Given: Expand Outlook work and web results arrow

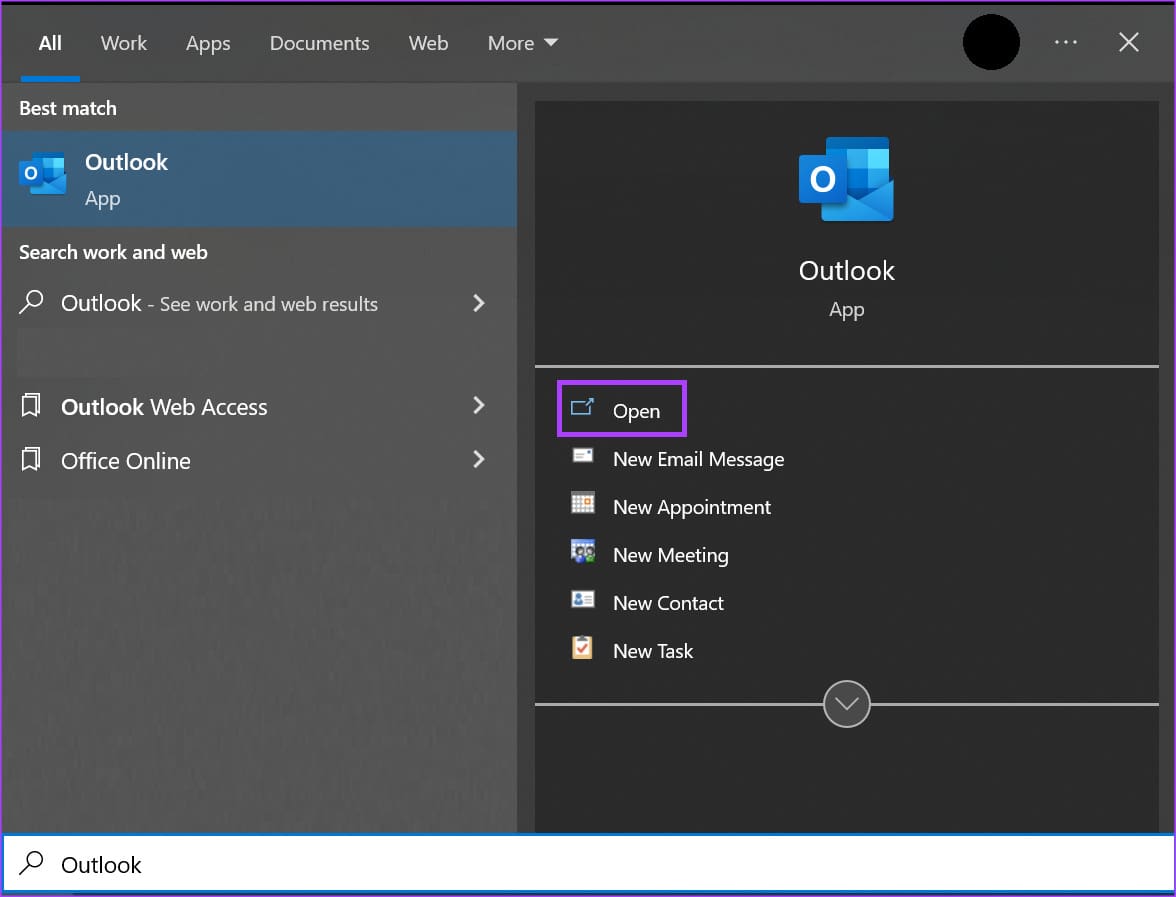Looking at the screenshot, I should 478,303.
